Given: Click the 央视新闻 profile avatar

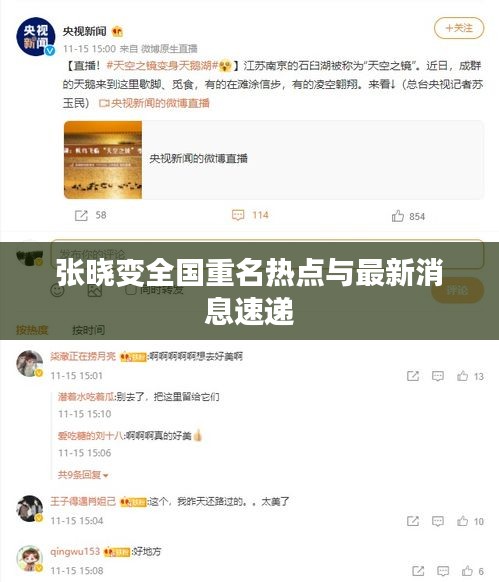Looking at the screenshot, I should coord(36,36).
